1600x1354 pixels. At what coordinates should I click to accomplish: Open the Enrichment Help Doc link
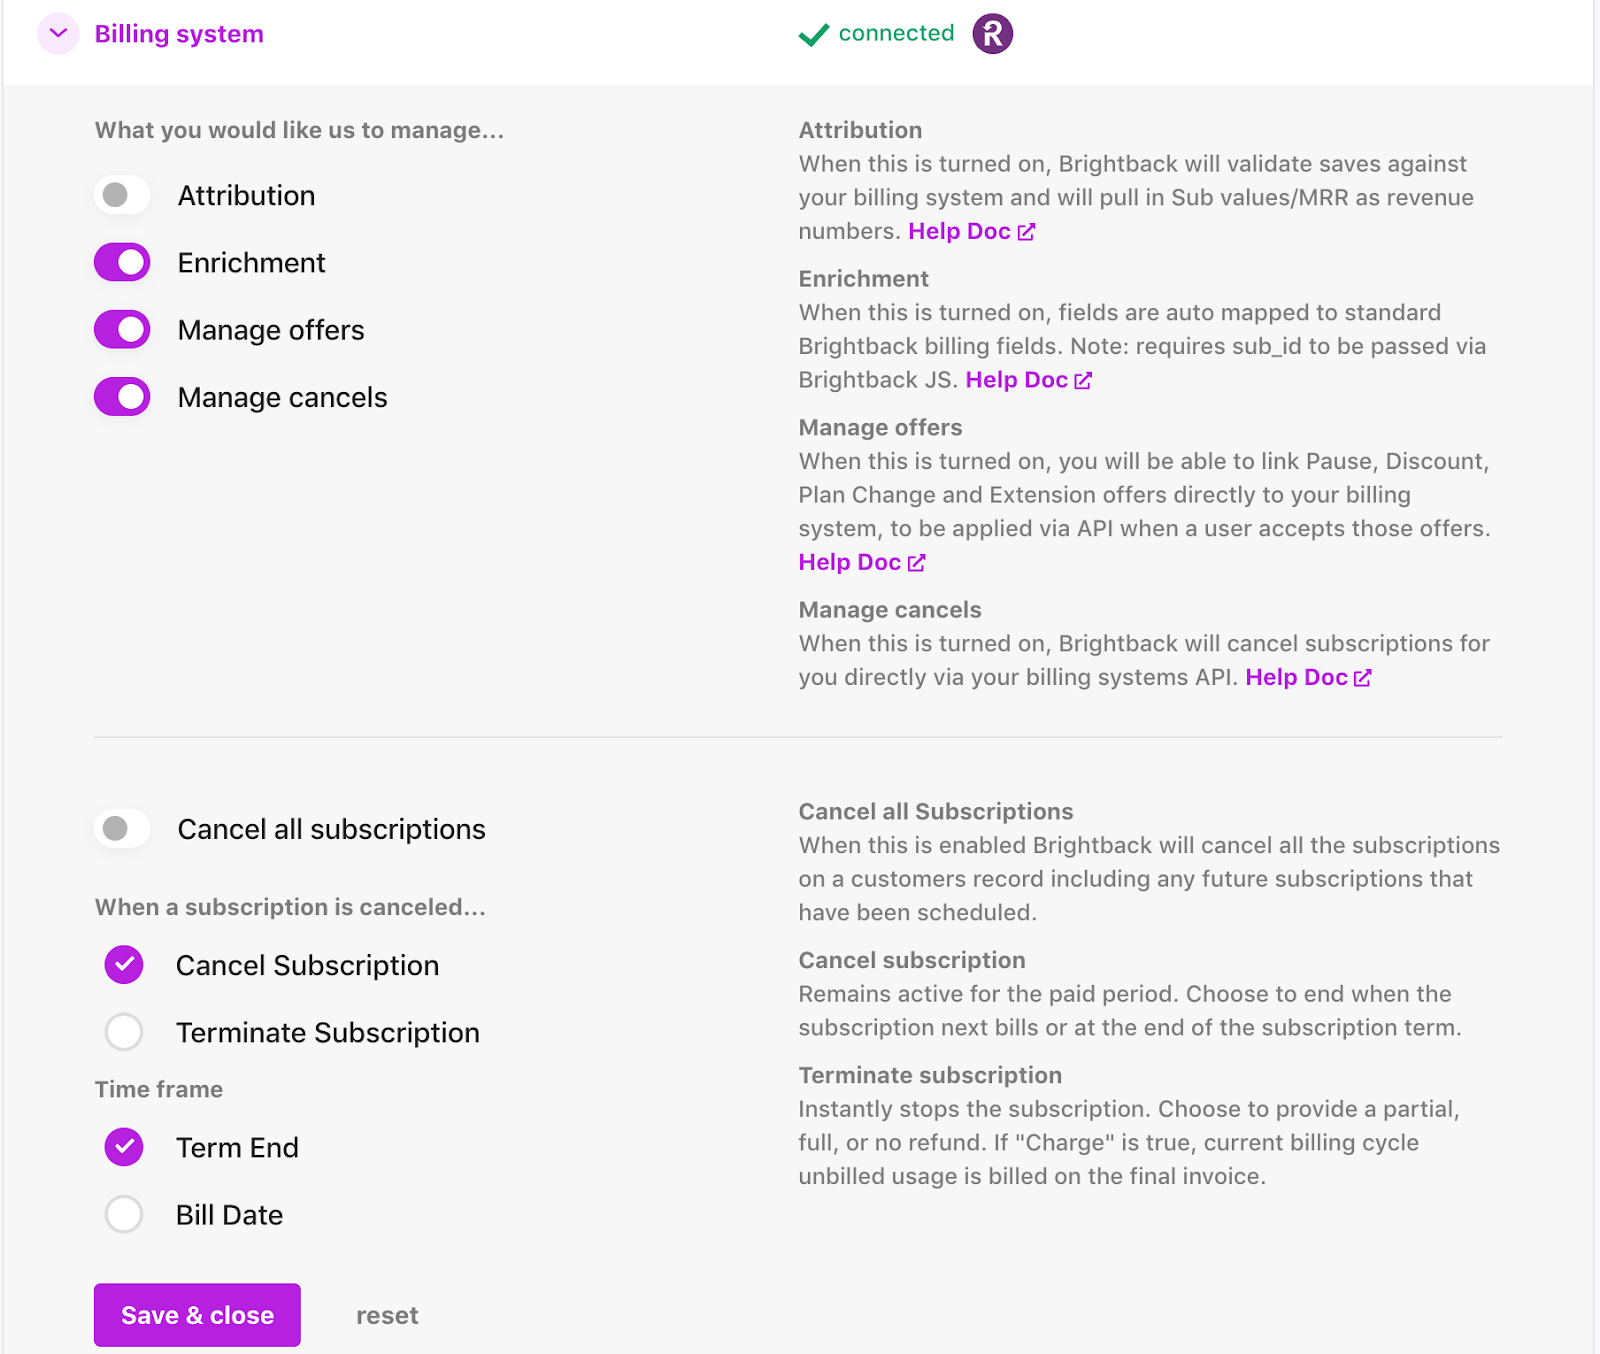(x=1015, y=380)
